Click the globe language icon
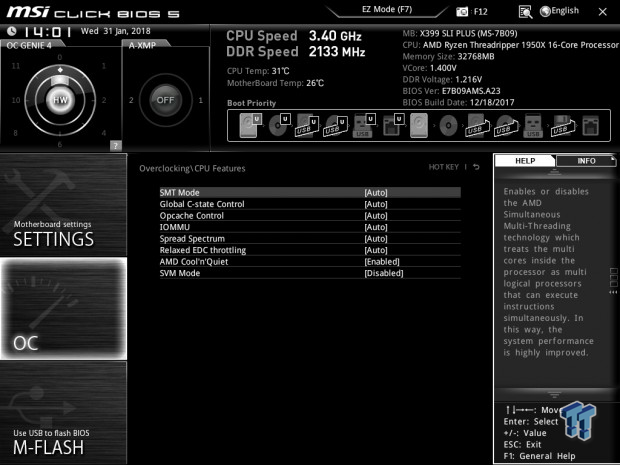 545,11
